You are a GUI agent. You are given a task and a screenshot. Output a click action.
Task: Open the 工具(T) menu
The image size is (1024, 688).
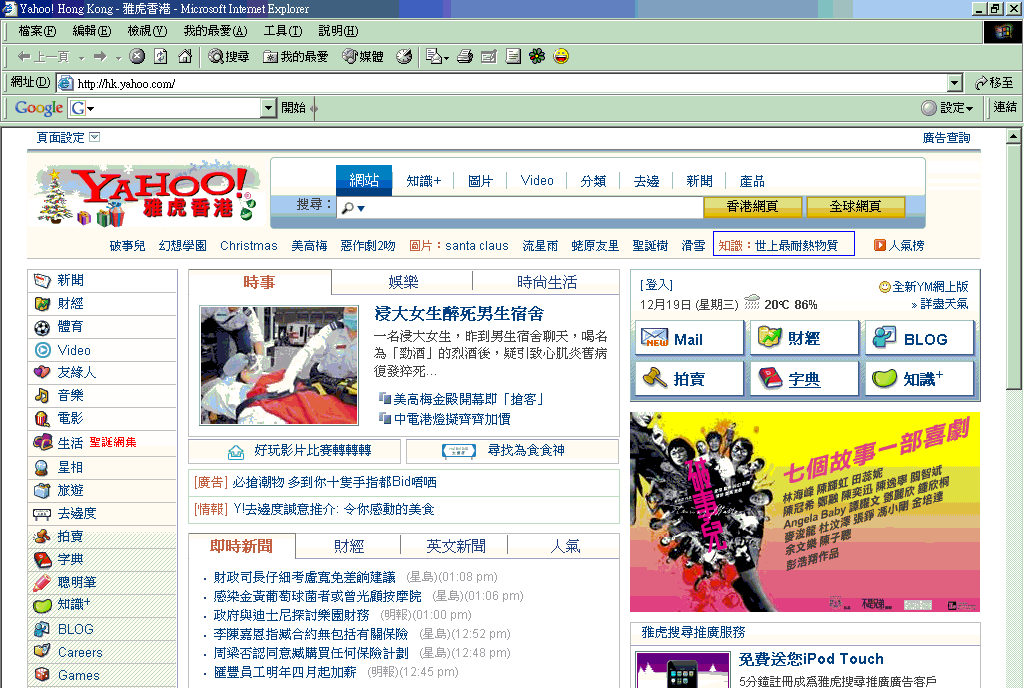tap(283, 31)
